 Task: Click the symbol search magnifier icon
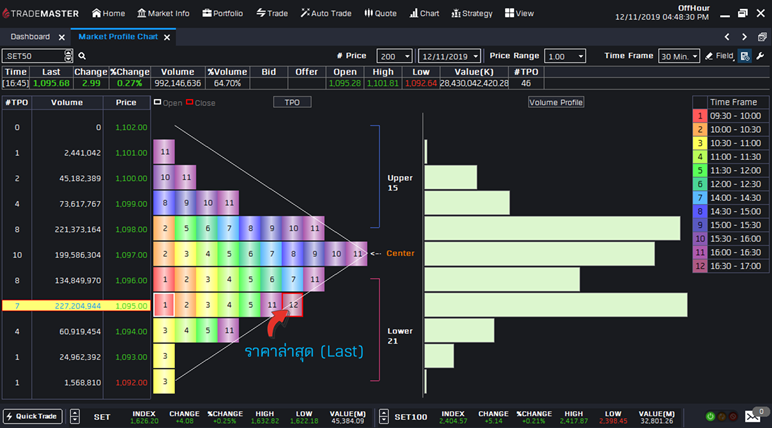[82, 56]
